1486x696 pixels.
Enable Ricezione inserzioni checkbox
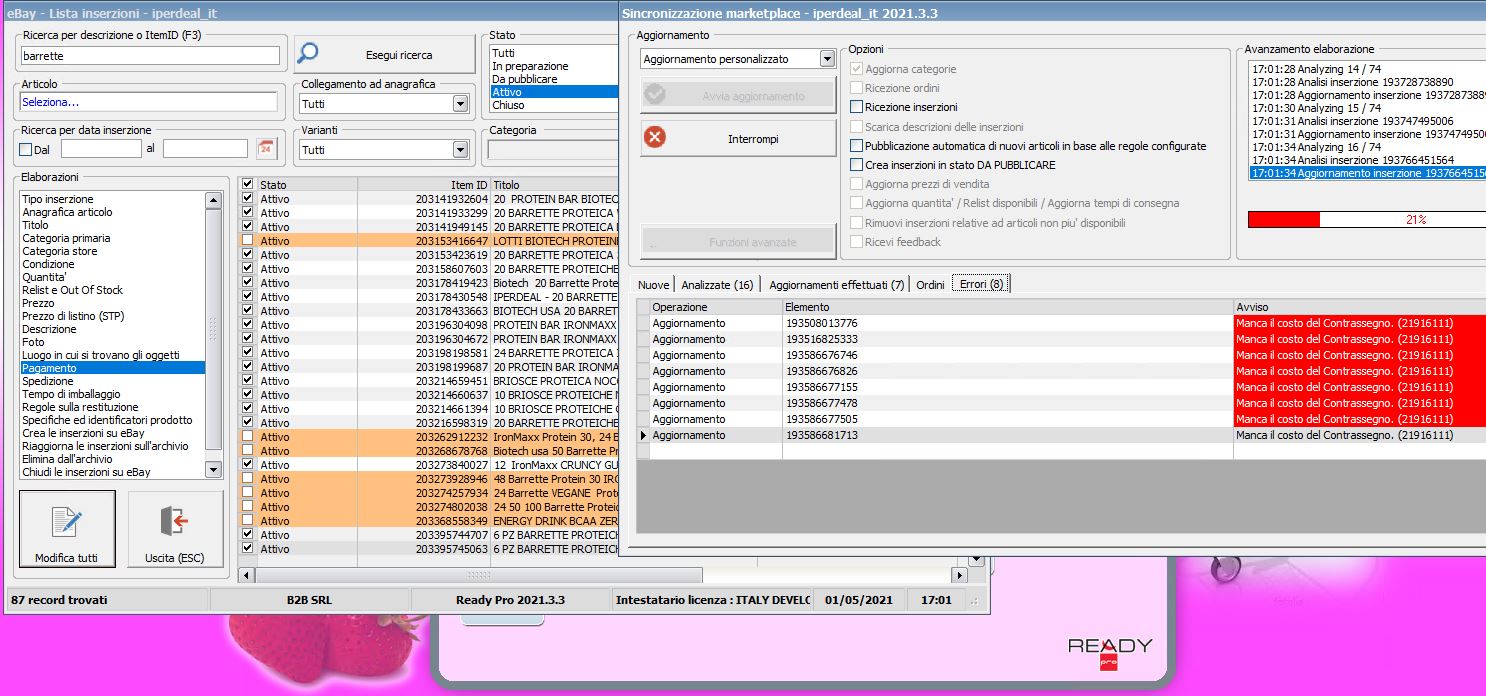(856, 107)
